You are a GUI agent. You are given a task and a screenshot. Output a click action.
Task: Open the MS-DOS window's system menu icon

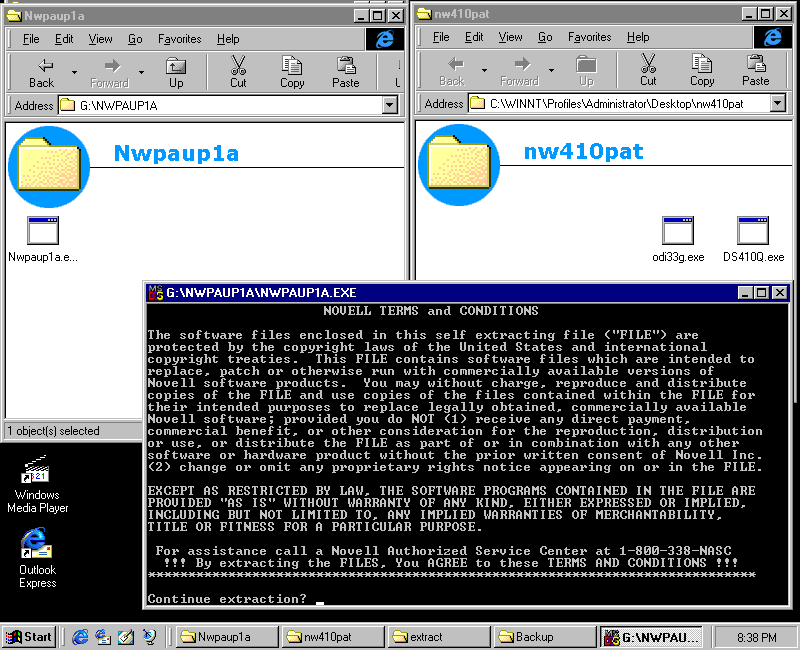156,292
